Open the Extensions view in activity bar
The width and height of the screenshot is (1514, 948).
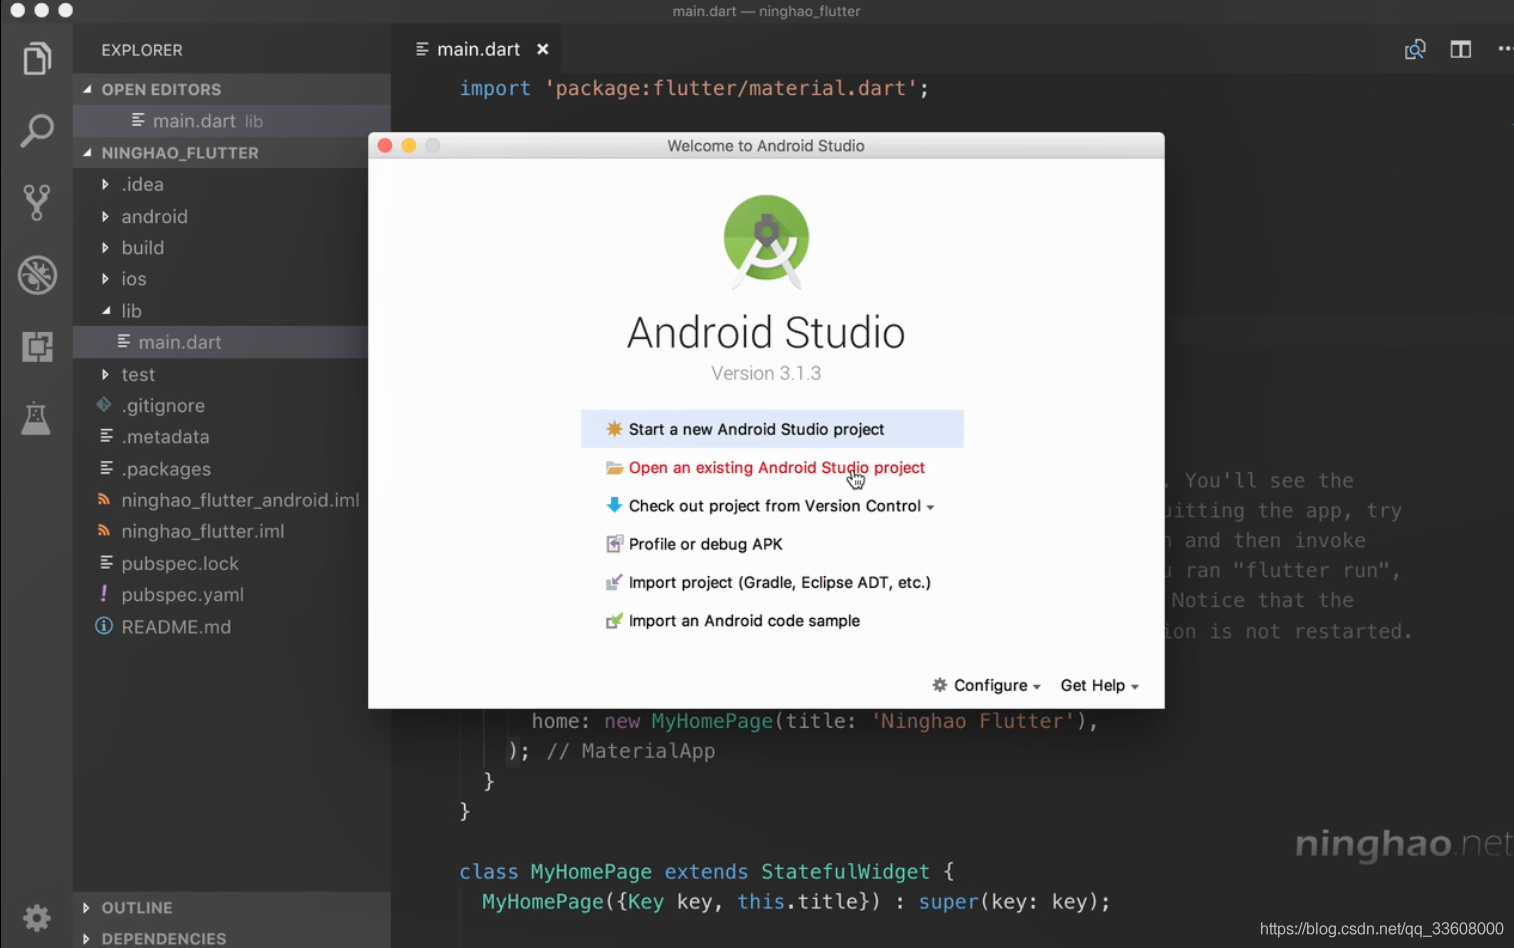(x=37, y=347)
